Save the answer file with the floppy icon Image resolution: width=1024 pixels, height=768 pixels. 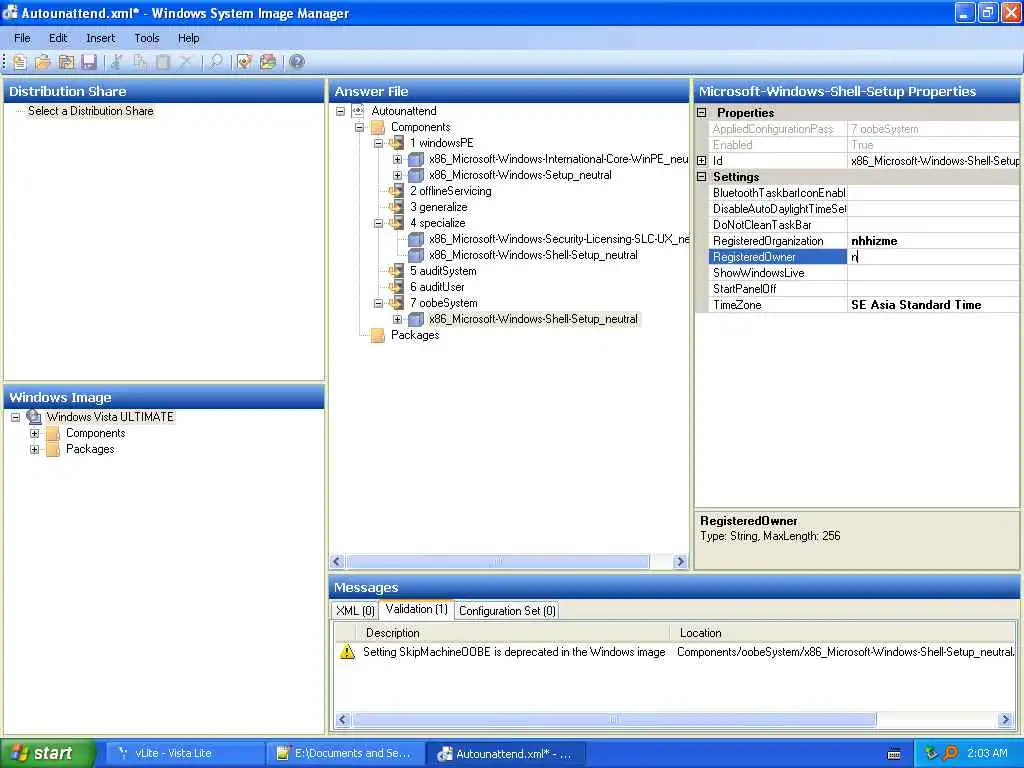89,62
